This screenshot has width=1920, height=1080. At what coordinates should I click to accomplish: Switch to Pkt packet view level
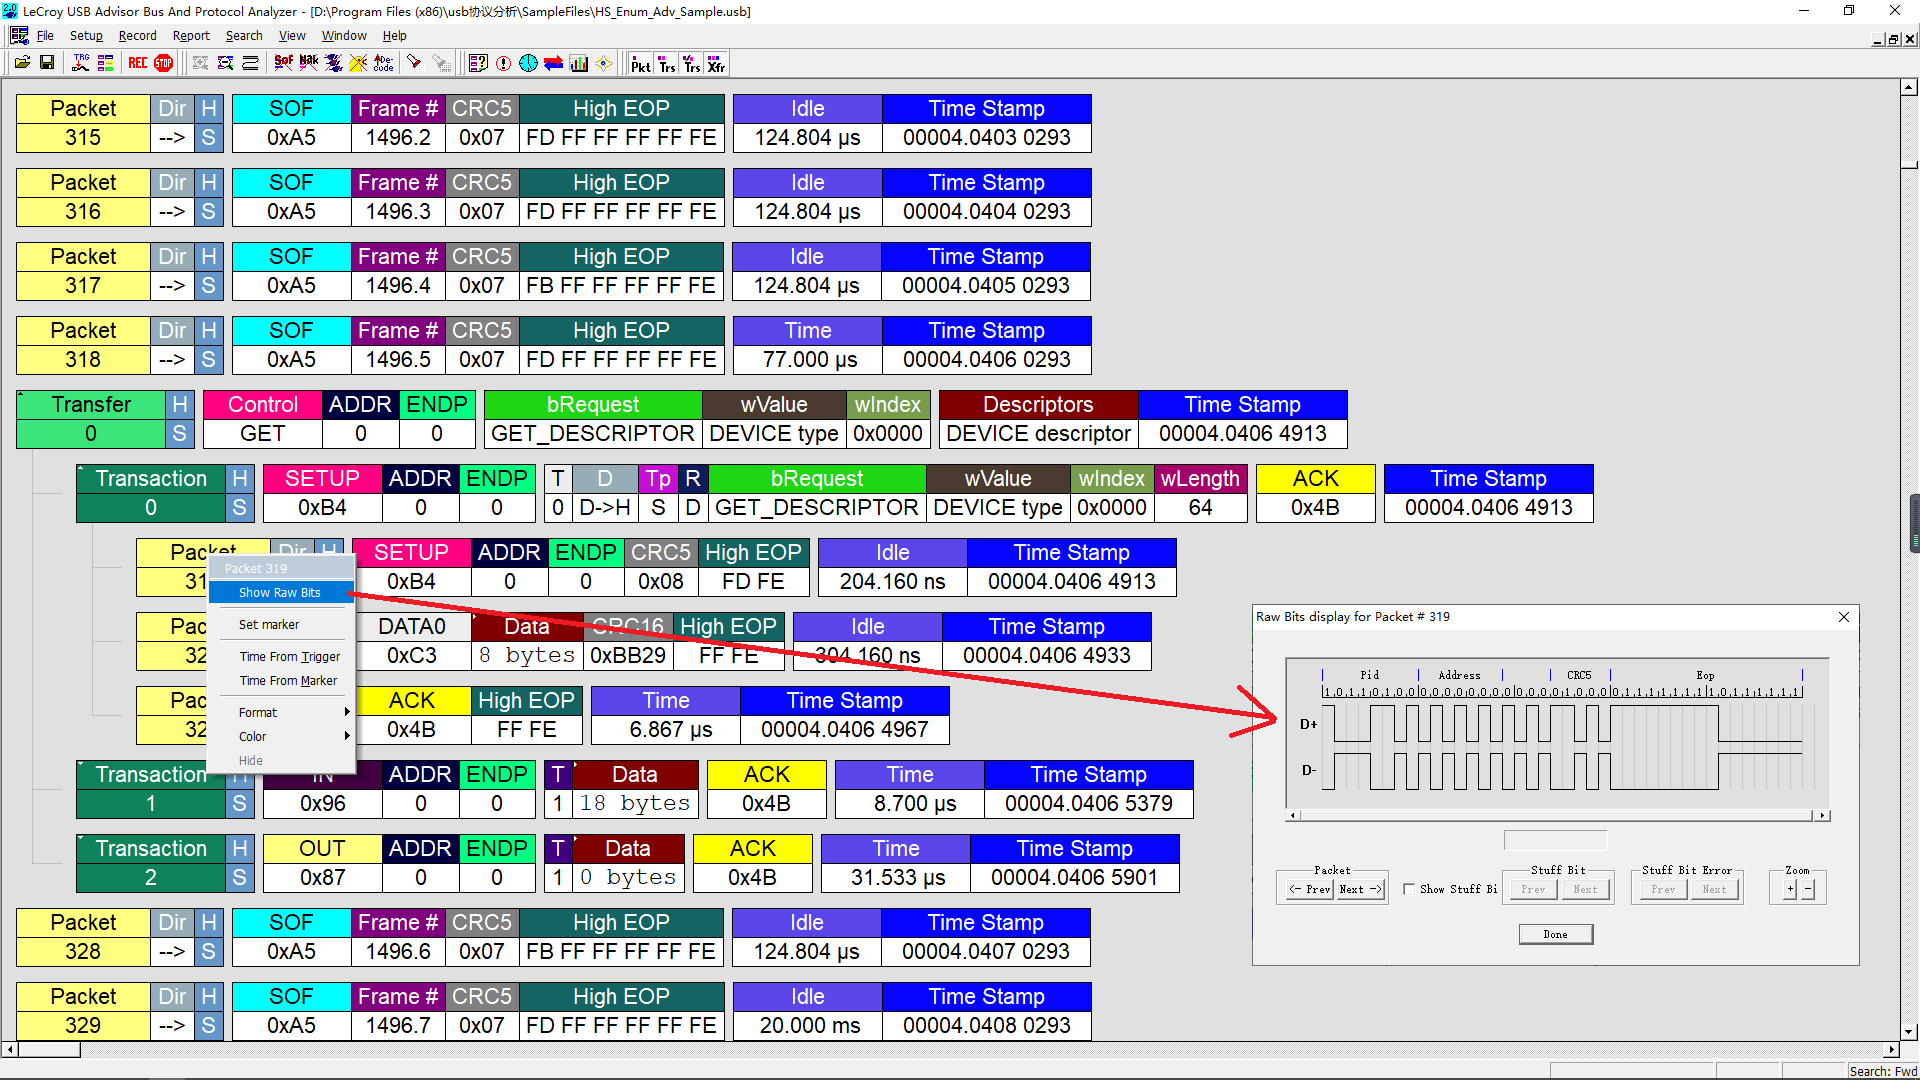click(641, 64)
